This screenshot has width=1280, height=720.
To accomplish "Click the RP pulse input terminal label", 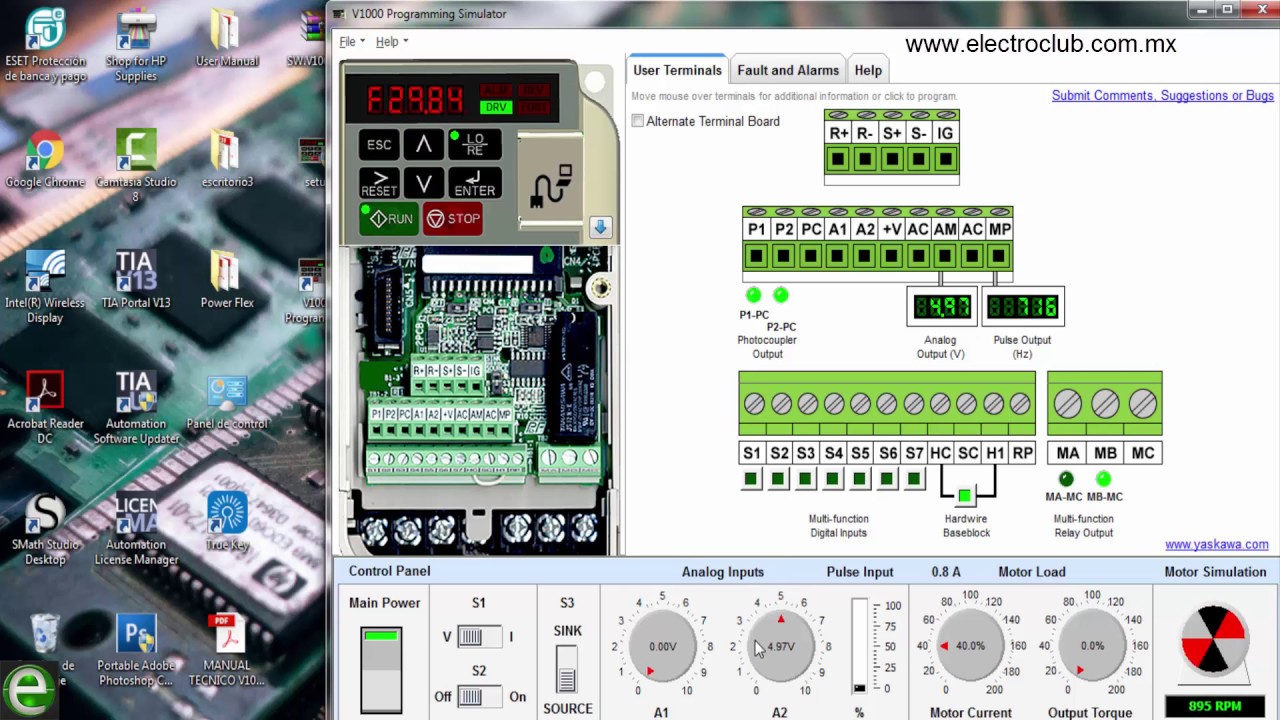I will coord(1022,453).
